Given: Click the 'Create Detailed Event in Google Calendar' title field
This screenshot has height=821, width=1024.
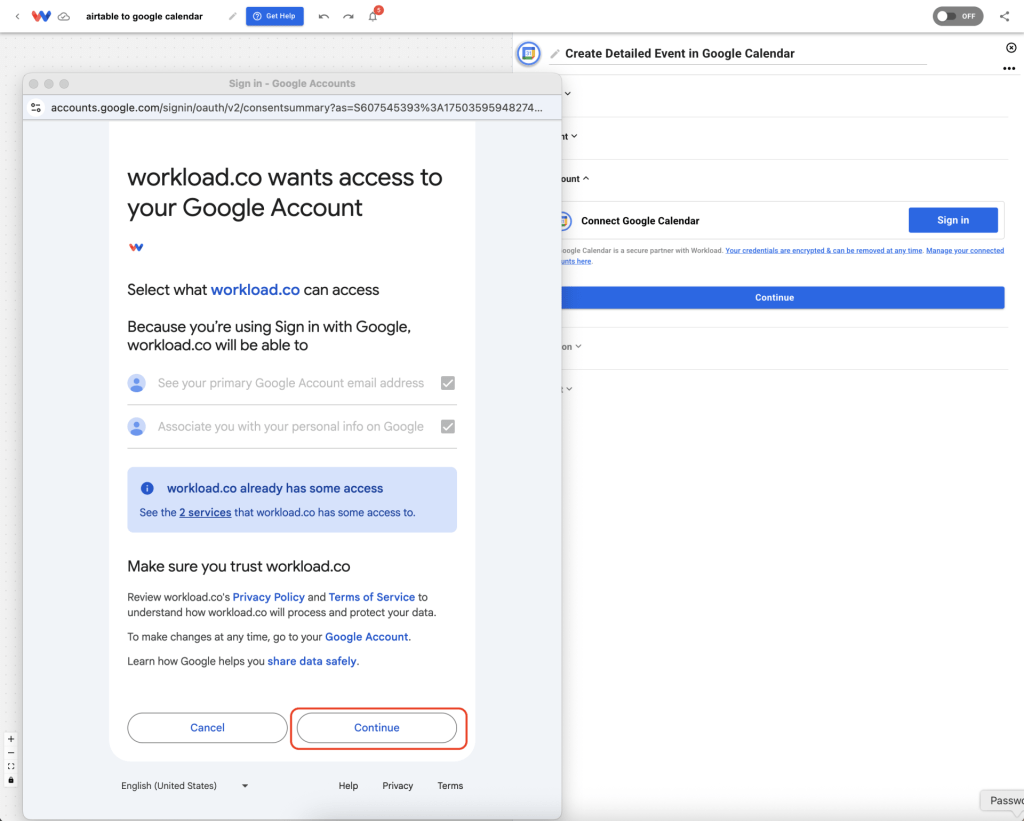Looking at the screenshot, I should click(737, 54).
